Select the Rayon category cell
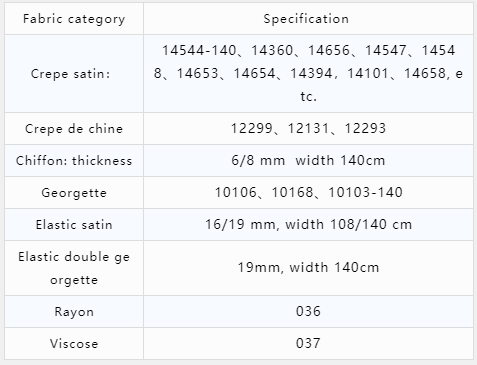The width and height of the screenshot is (477, 365). tap(74, 312)
